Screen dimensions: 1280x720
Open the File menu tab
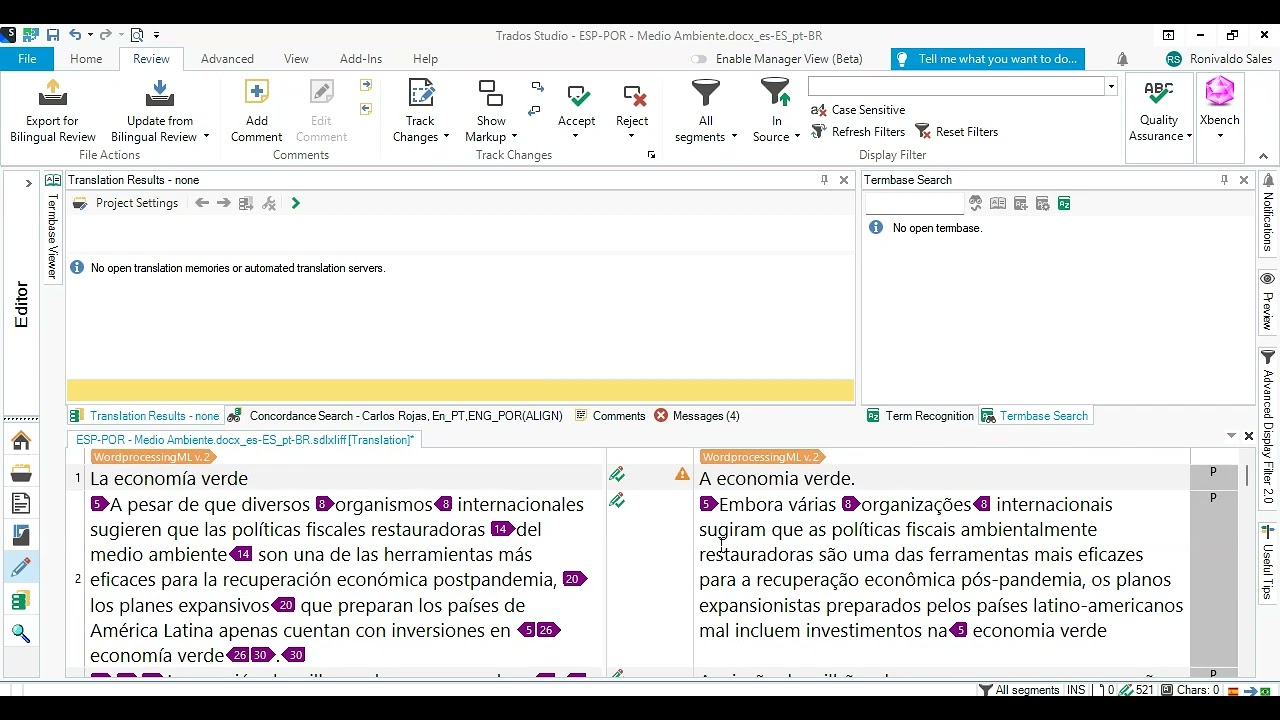[27, 59]
